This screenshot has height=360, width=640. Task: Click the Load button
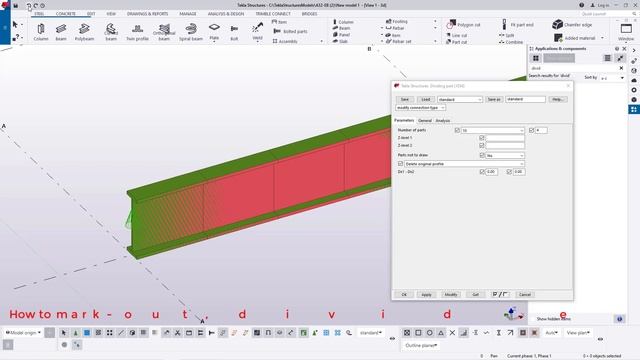[x=426, y=100]
